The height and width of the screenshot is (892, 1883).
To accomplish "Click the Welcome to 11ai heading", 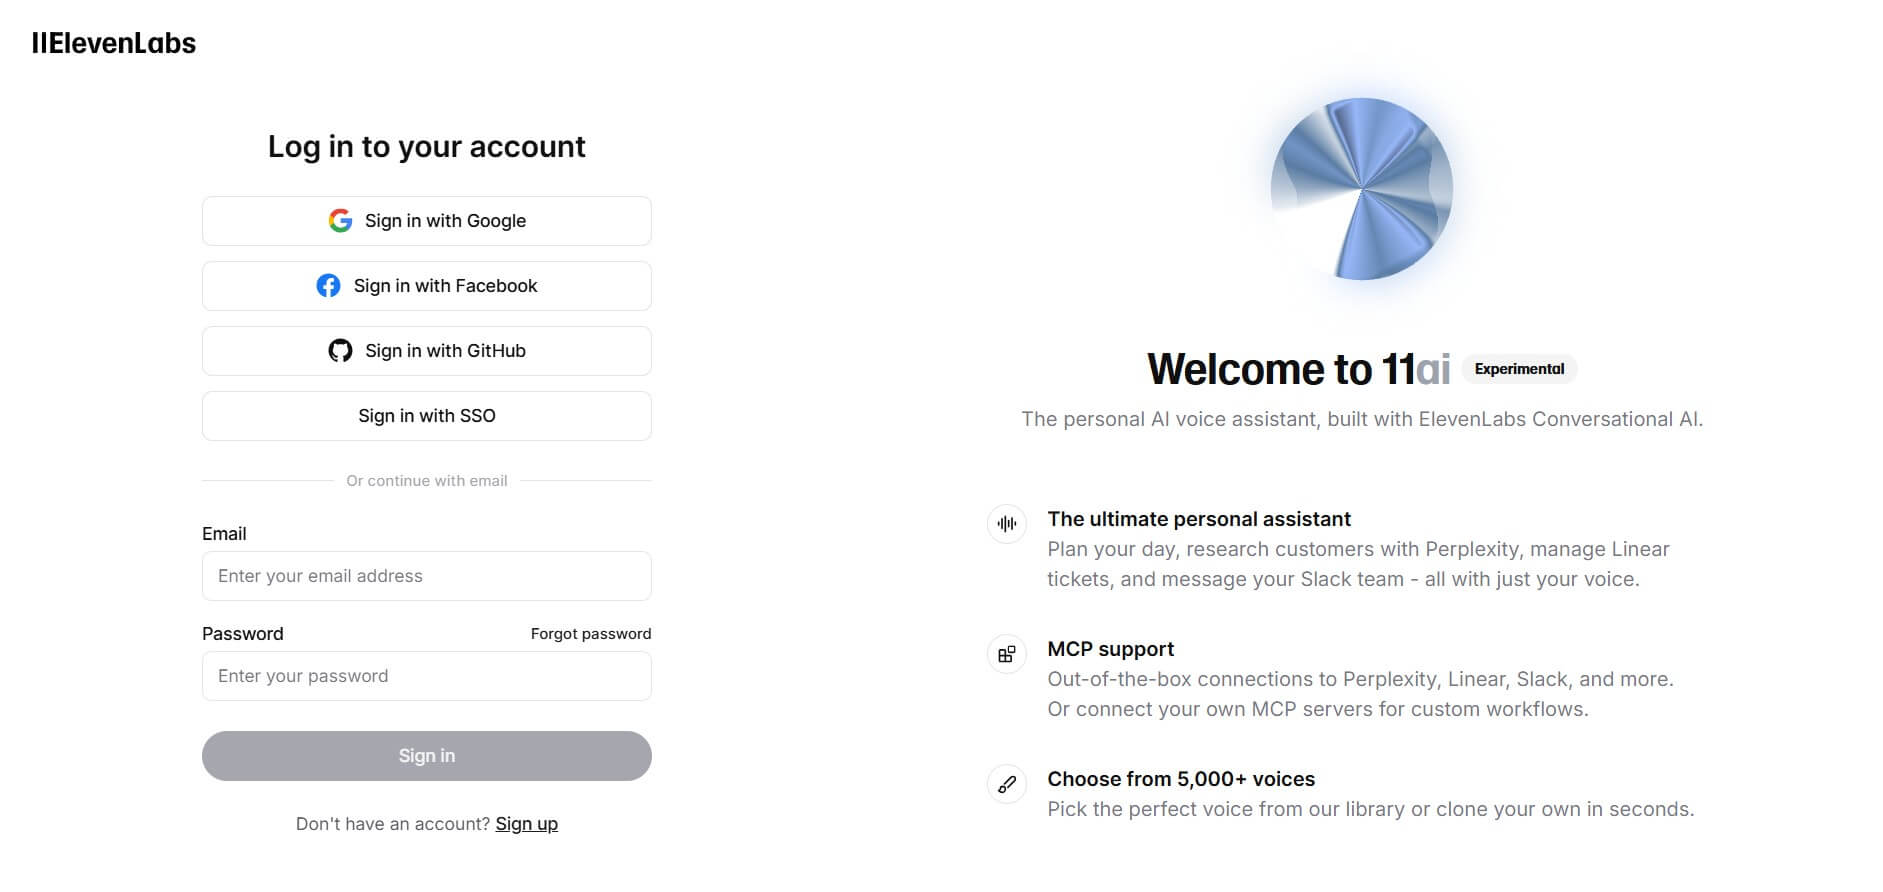I will click(x=1298, y=369).
